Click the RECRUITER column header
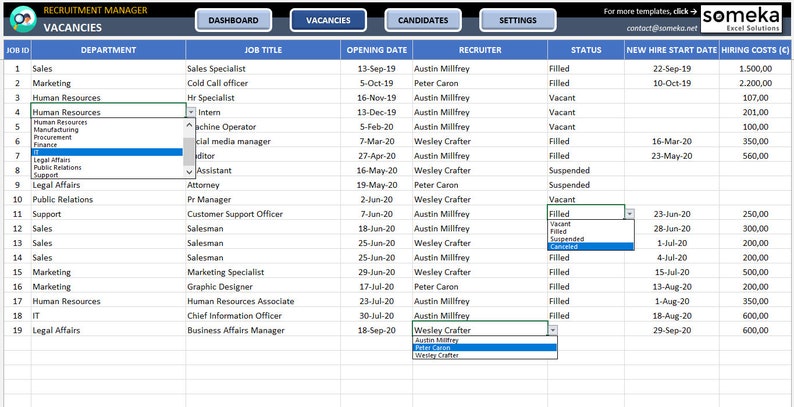Image resolution: width=794 pixels, height=407 pixels. (480, 50)
